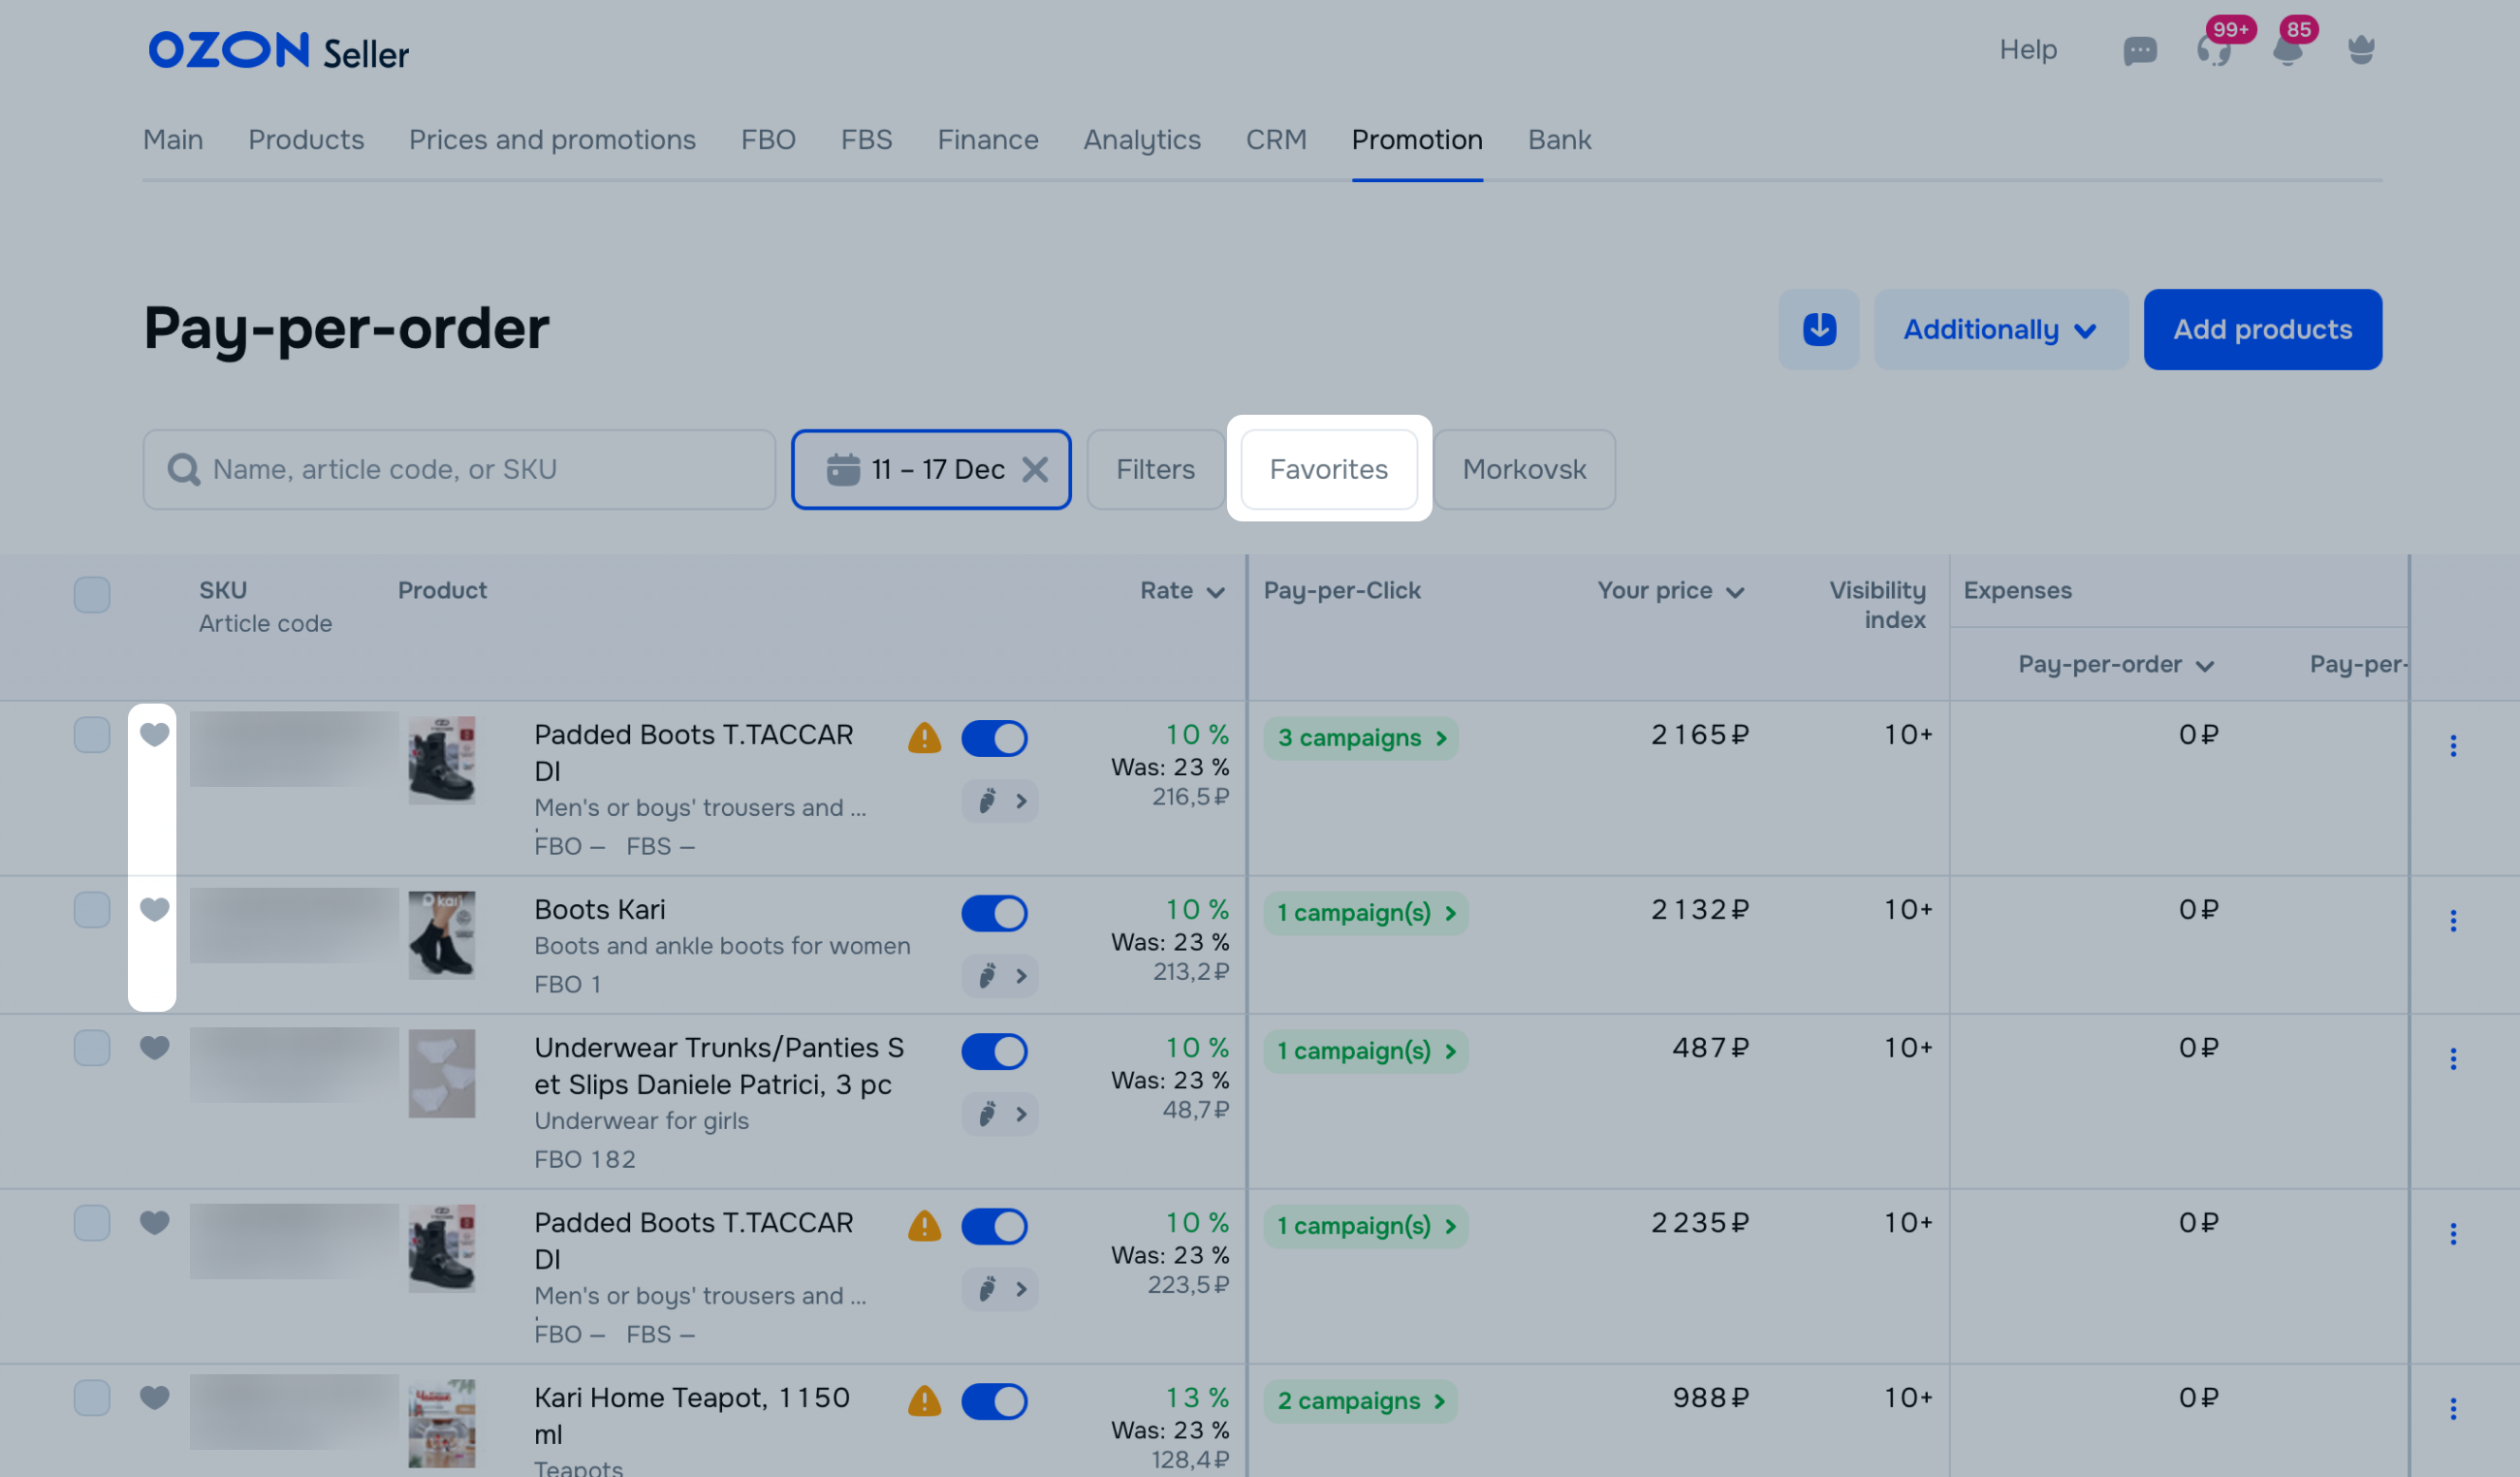Go to Prices and promotions tab
2520x1477 pixels.
click(x=552, y=140)
